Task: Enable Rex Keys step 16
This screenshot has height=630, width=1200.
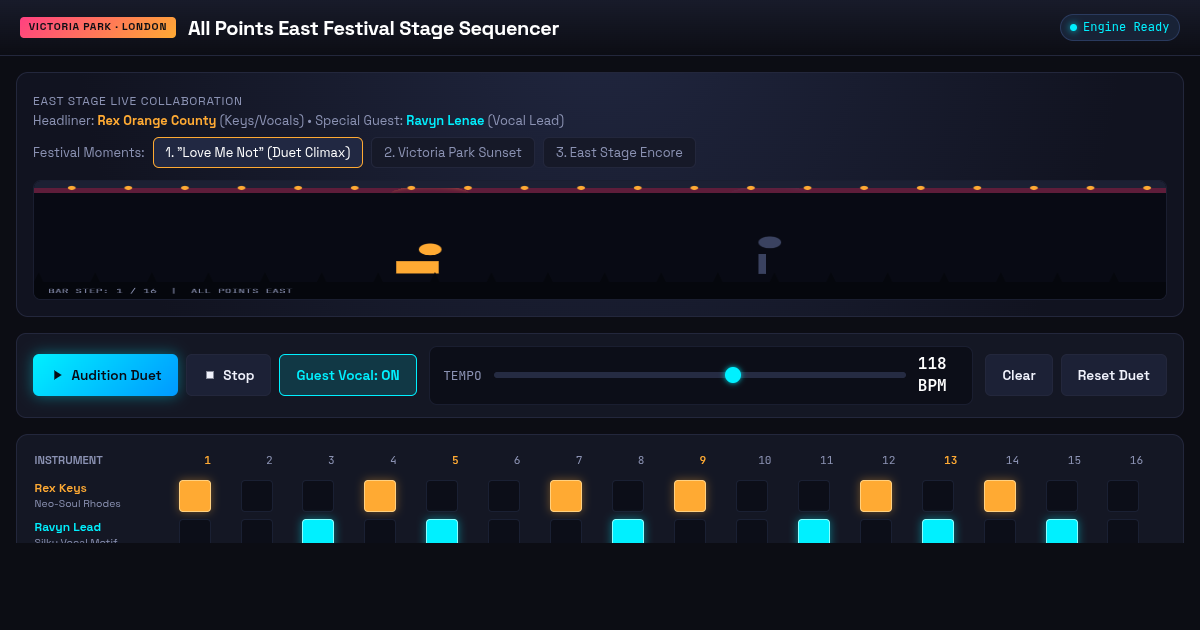Action: [1123, 496]
